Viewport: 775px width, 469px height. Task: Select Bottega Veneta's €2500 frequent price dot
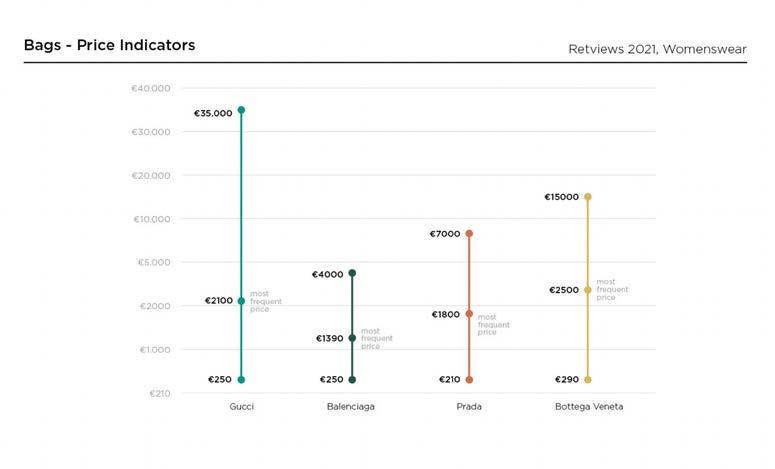point(588,290)
